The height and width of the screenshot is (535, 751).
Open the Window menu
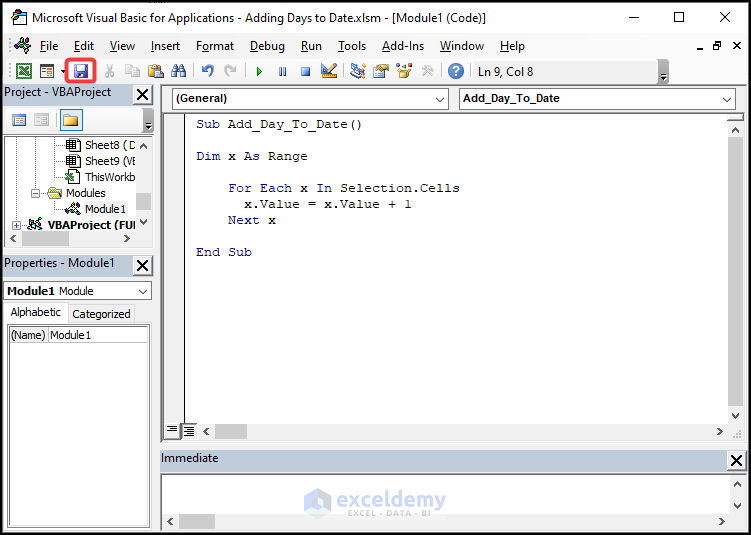(462, 46)
